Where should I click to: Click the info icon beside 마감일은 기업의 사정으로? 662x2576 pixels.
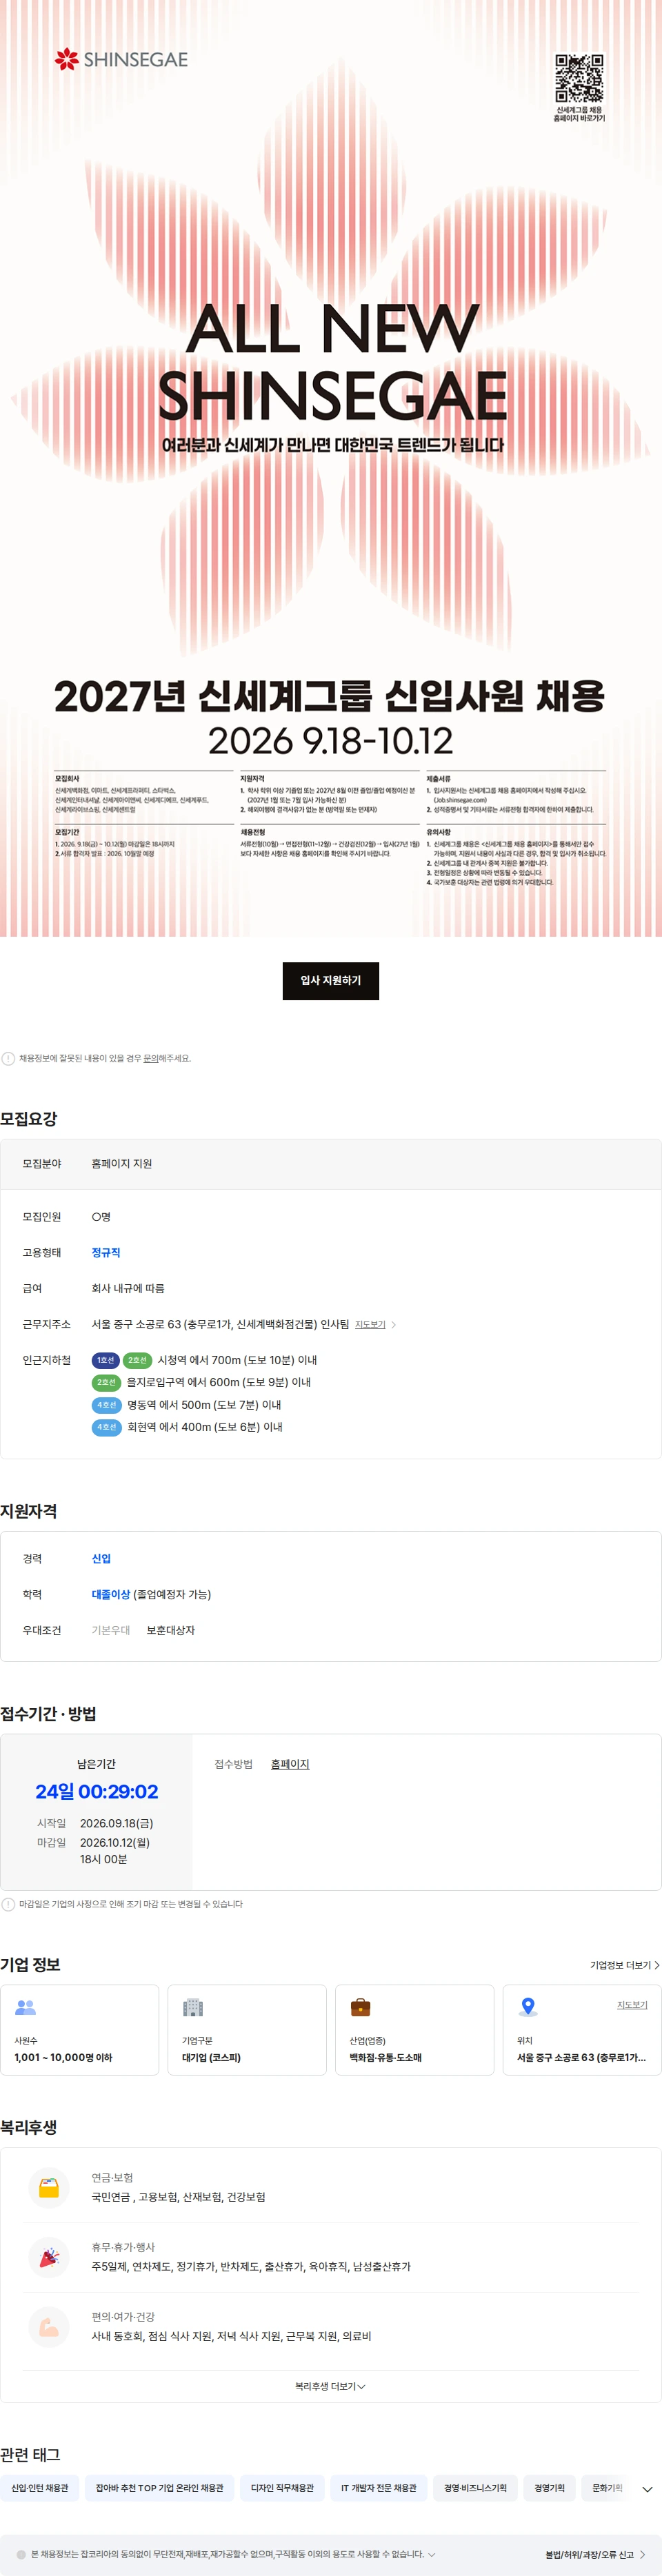[x=8, y=1904]
